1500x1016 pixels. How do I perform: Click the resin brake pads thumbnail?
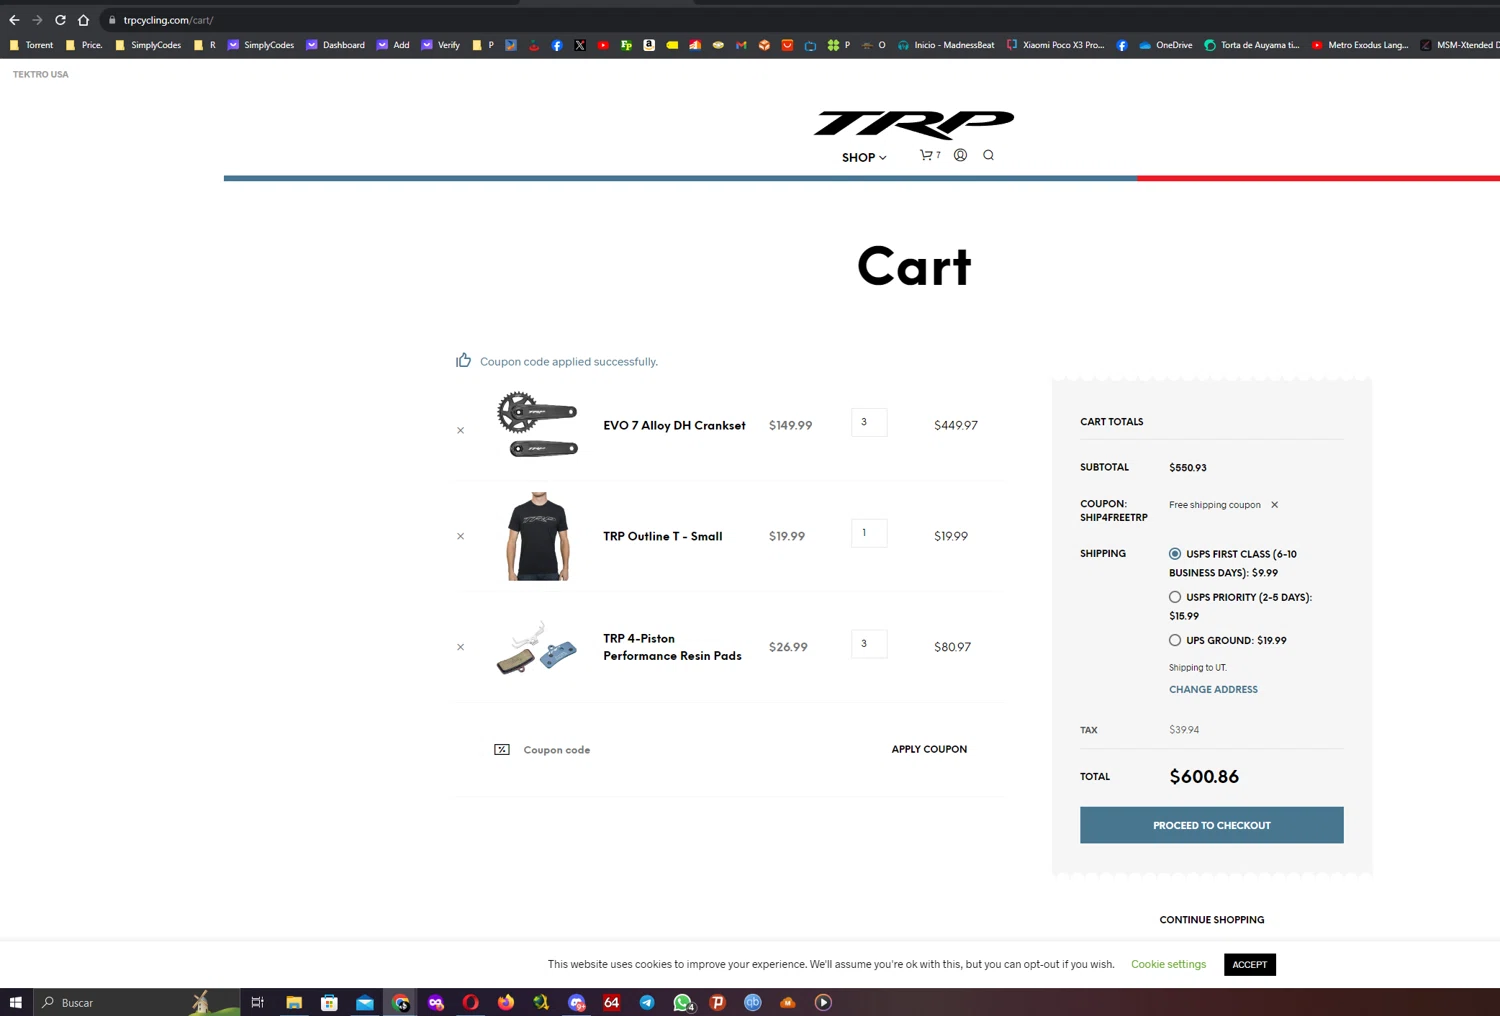pyautogui.click(x=538, y=647)
